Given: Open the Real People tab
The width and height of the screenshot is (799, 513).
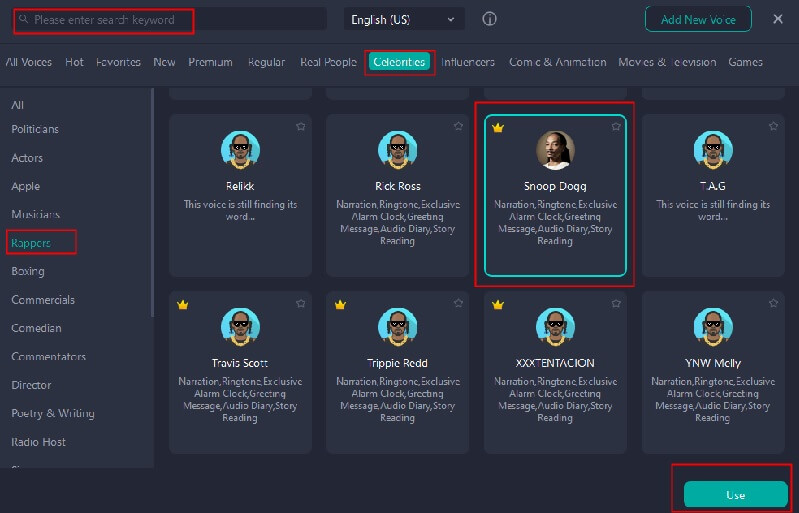Looking at the screenshot, I should [x=328, y=62].
